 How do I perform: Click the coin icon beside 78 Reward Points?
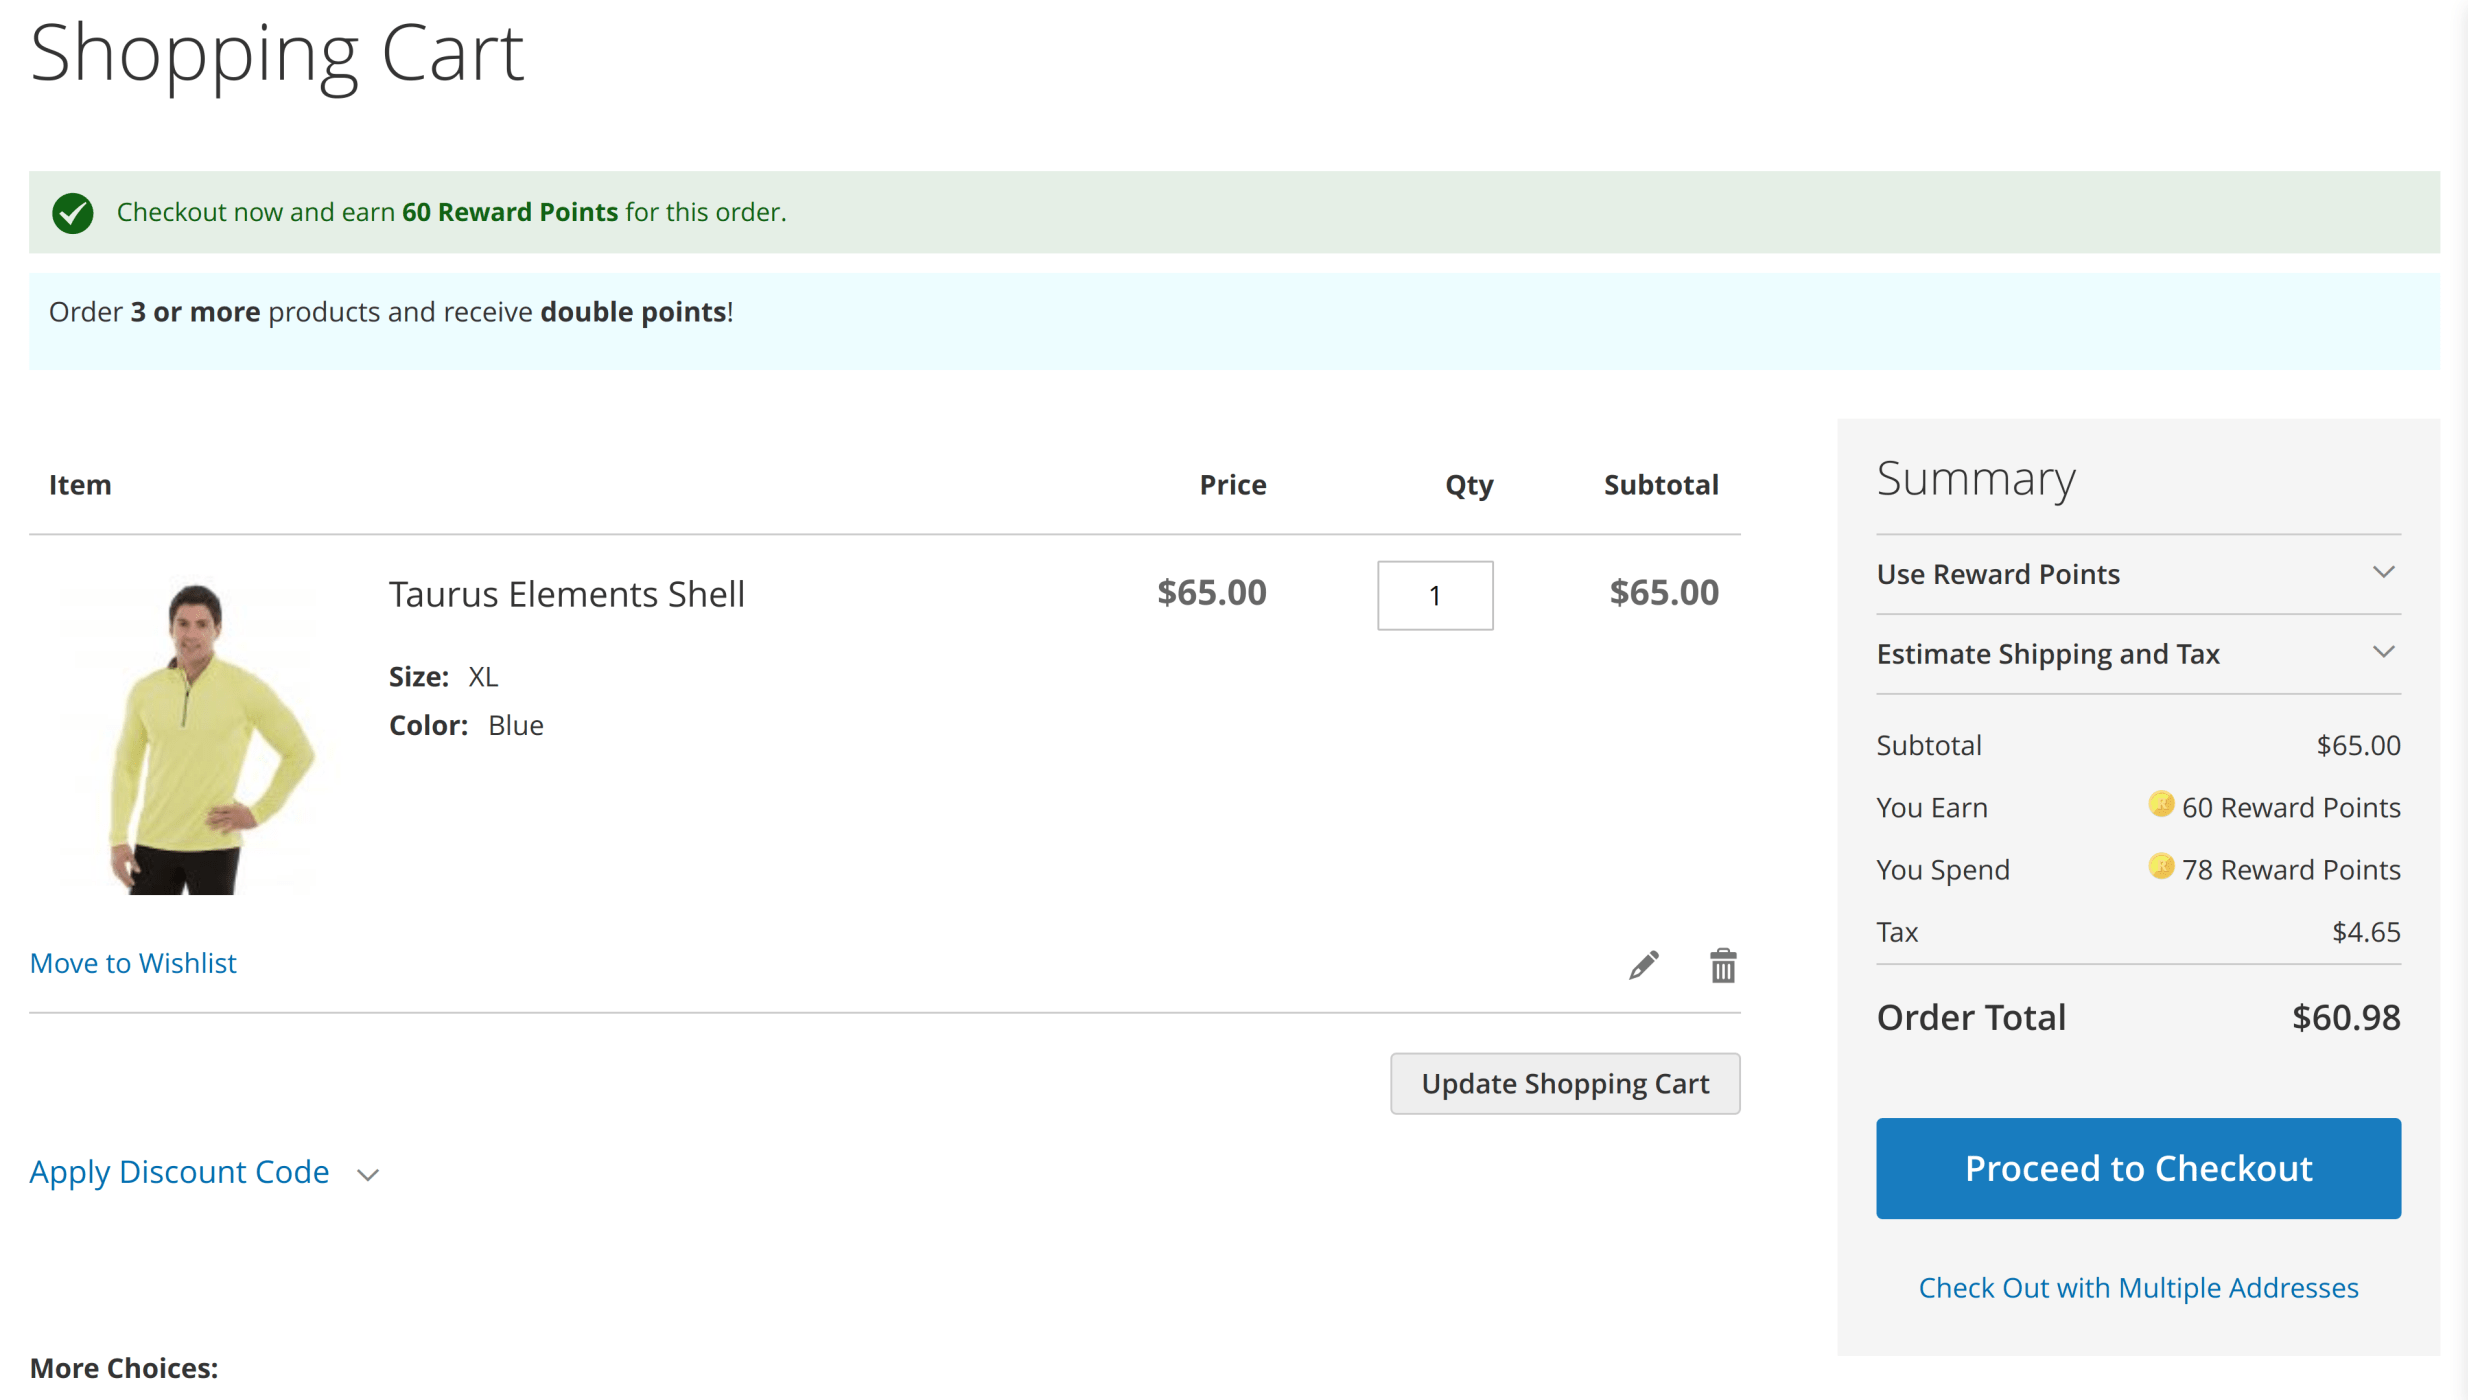coord(2160,867)
